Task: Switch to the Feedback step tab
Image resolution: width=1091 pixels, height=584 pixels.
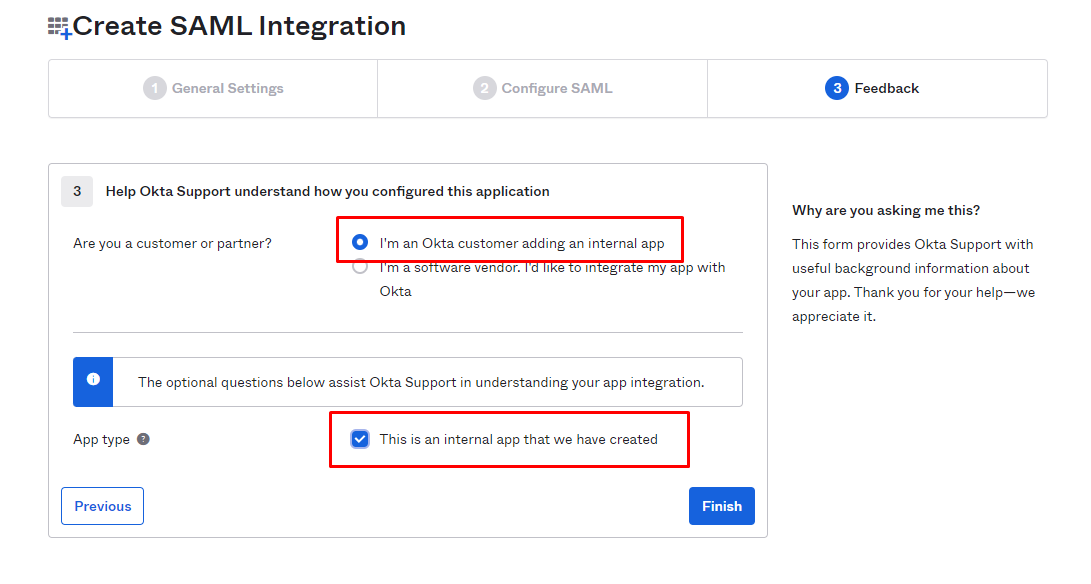Action: pos(877,88)
